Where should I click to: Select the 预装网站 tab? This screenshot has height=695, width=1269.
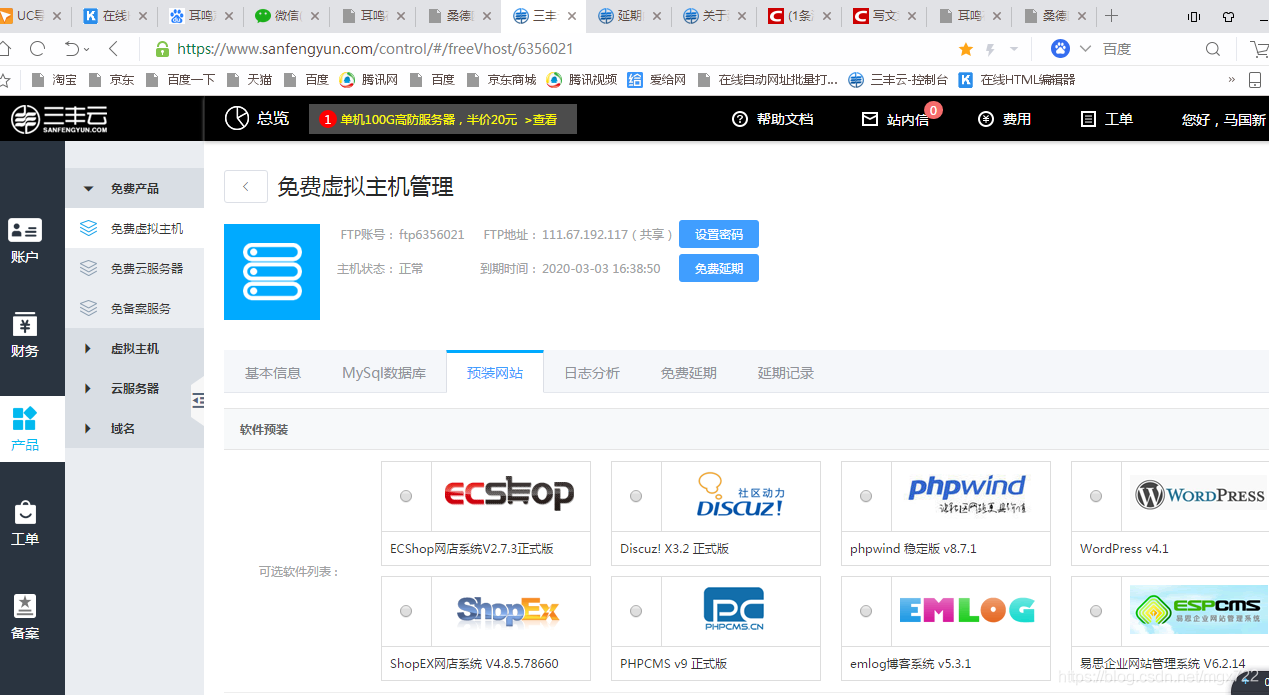pos(495,373)
